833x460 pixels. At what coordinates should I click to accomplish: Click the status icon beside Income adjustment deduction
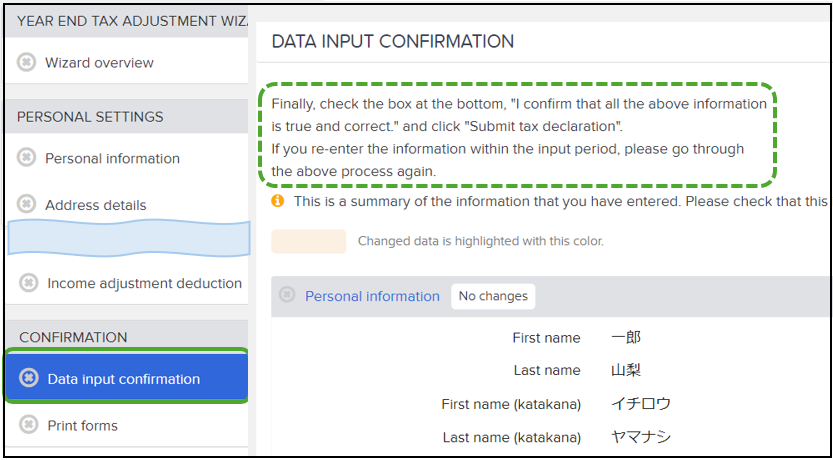[x=28, y=283]
